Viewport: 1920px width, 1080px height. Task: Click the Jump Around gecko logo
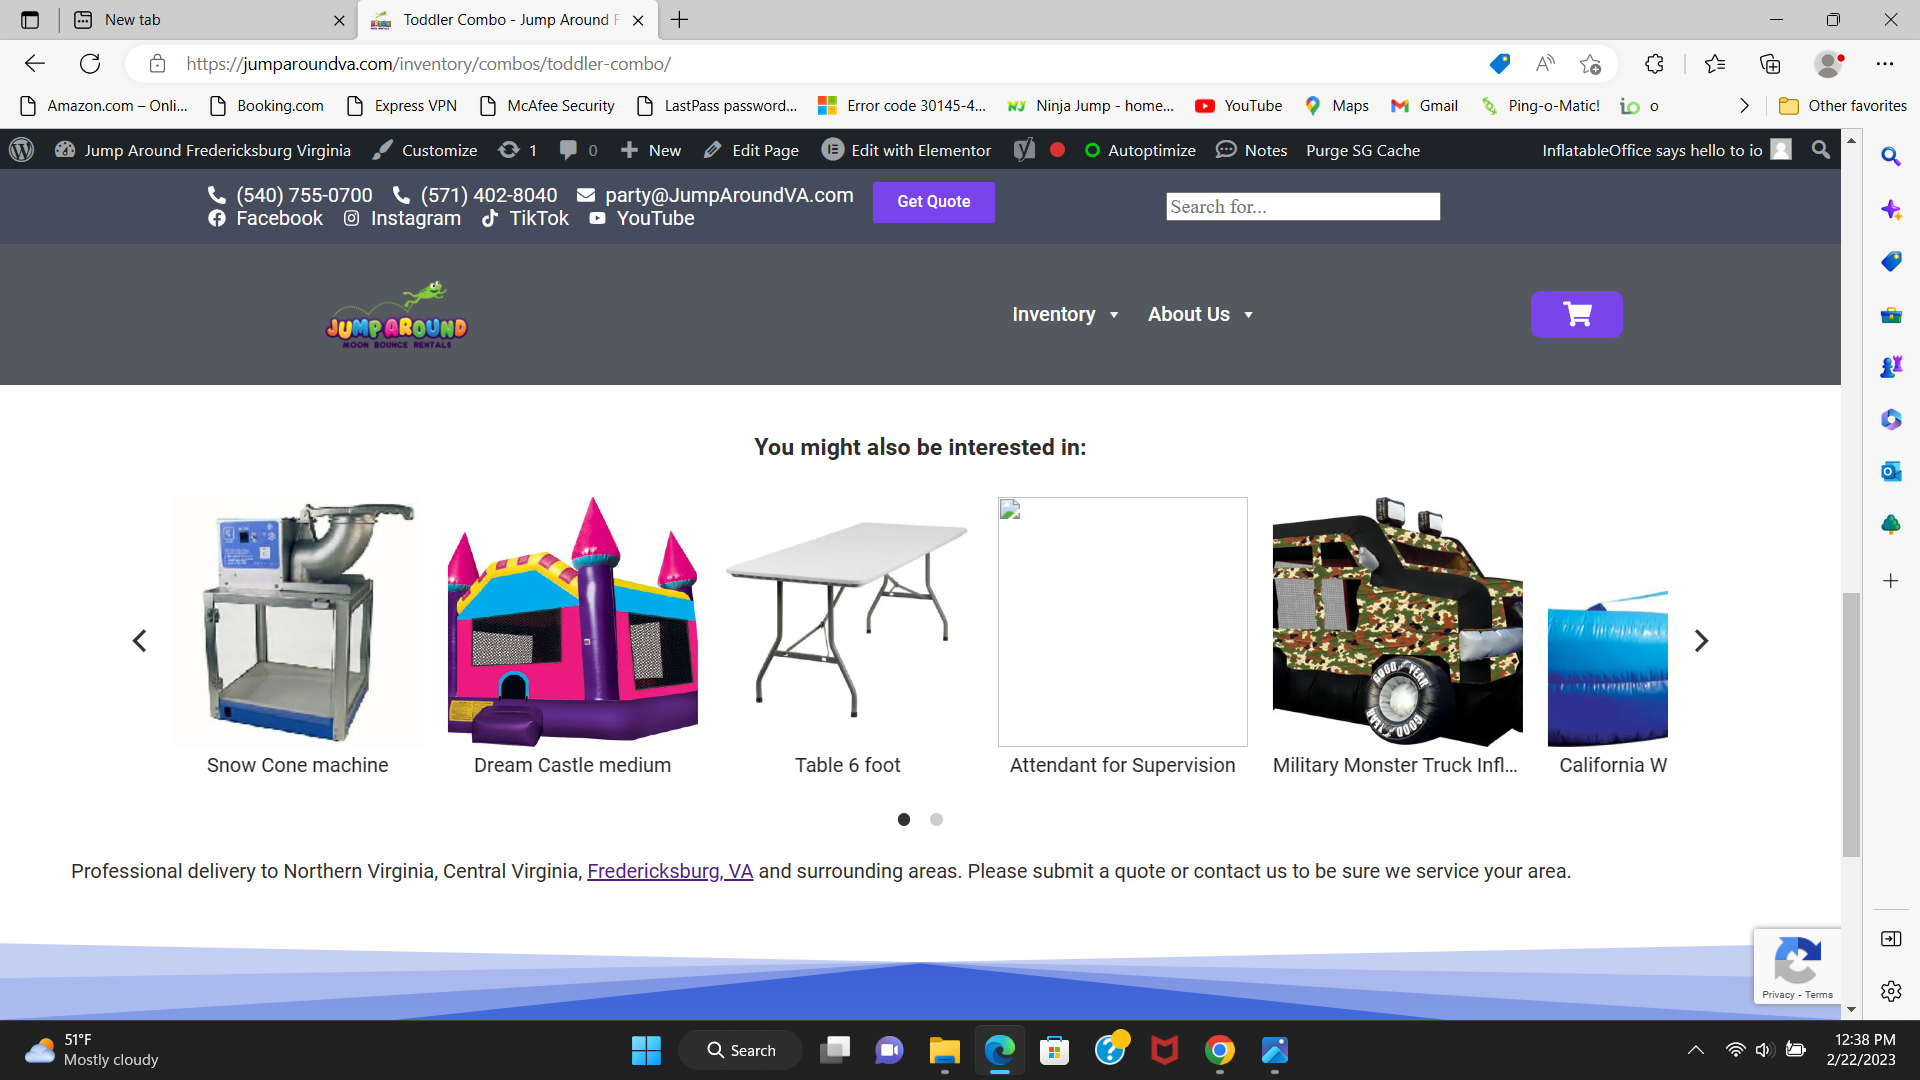click(396, 314)
